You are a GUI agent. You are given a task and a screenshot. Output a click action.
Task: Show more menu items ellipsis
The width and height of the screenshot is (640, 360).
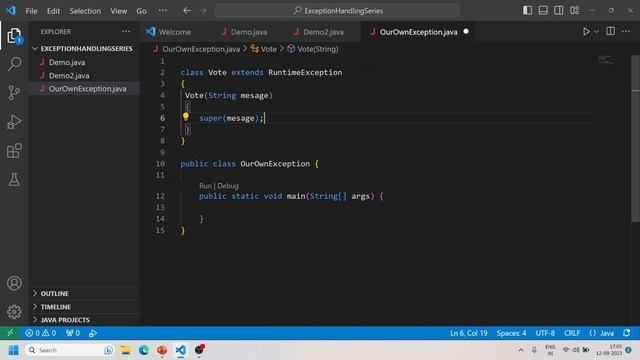point(162,11)
